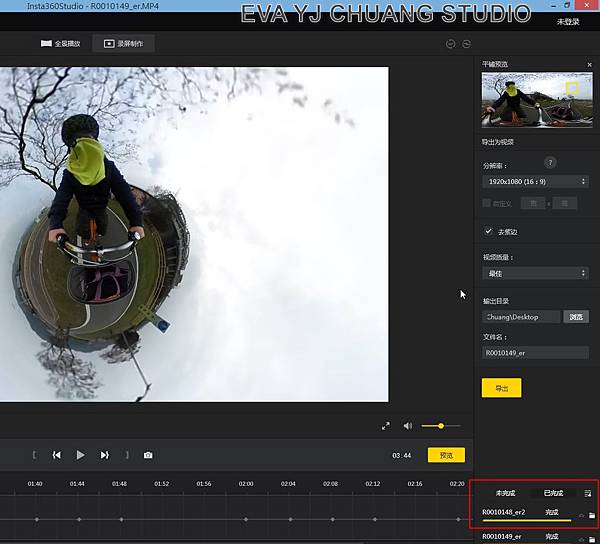Click the clear task list icon
The height and width of the screenshot is (544, 600).
[588, 493]
